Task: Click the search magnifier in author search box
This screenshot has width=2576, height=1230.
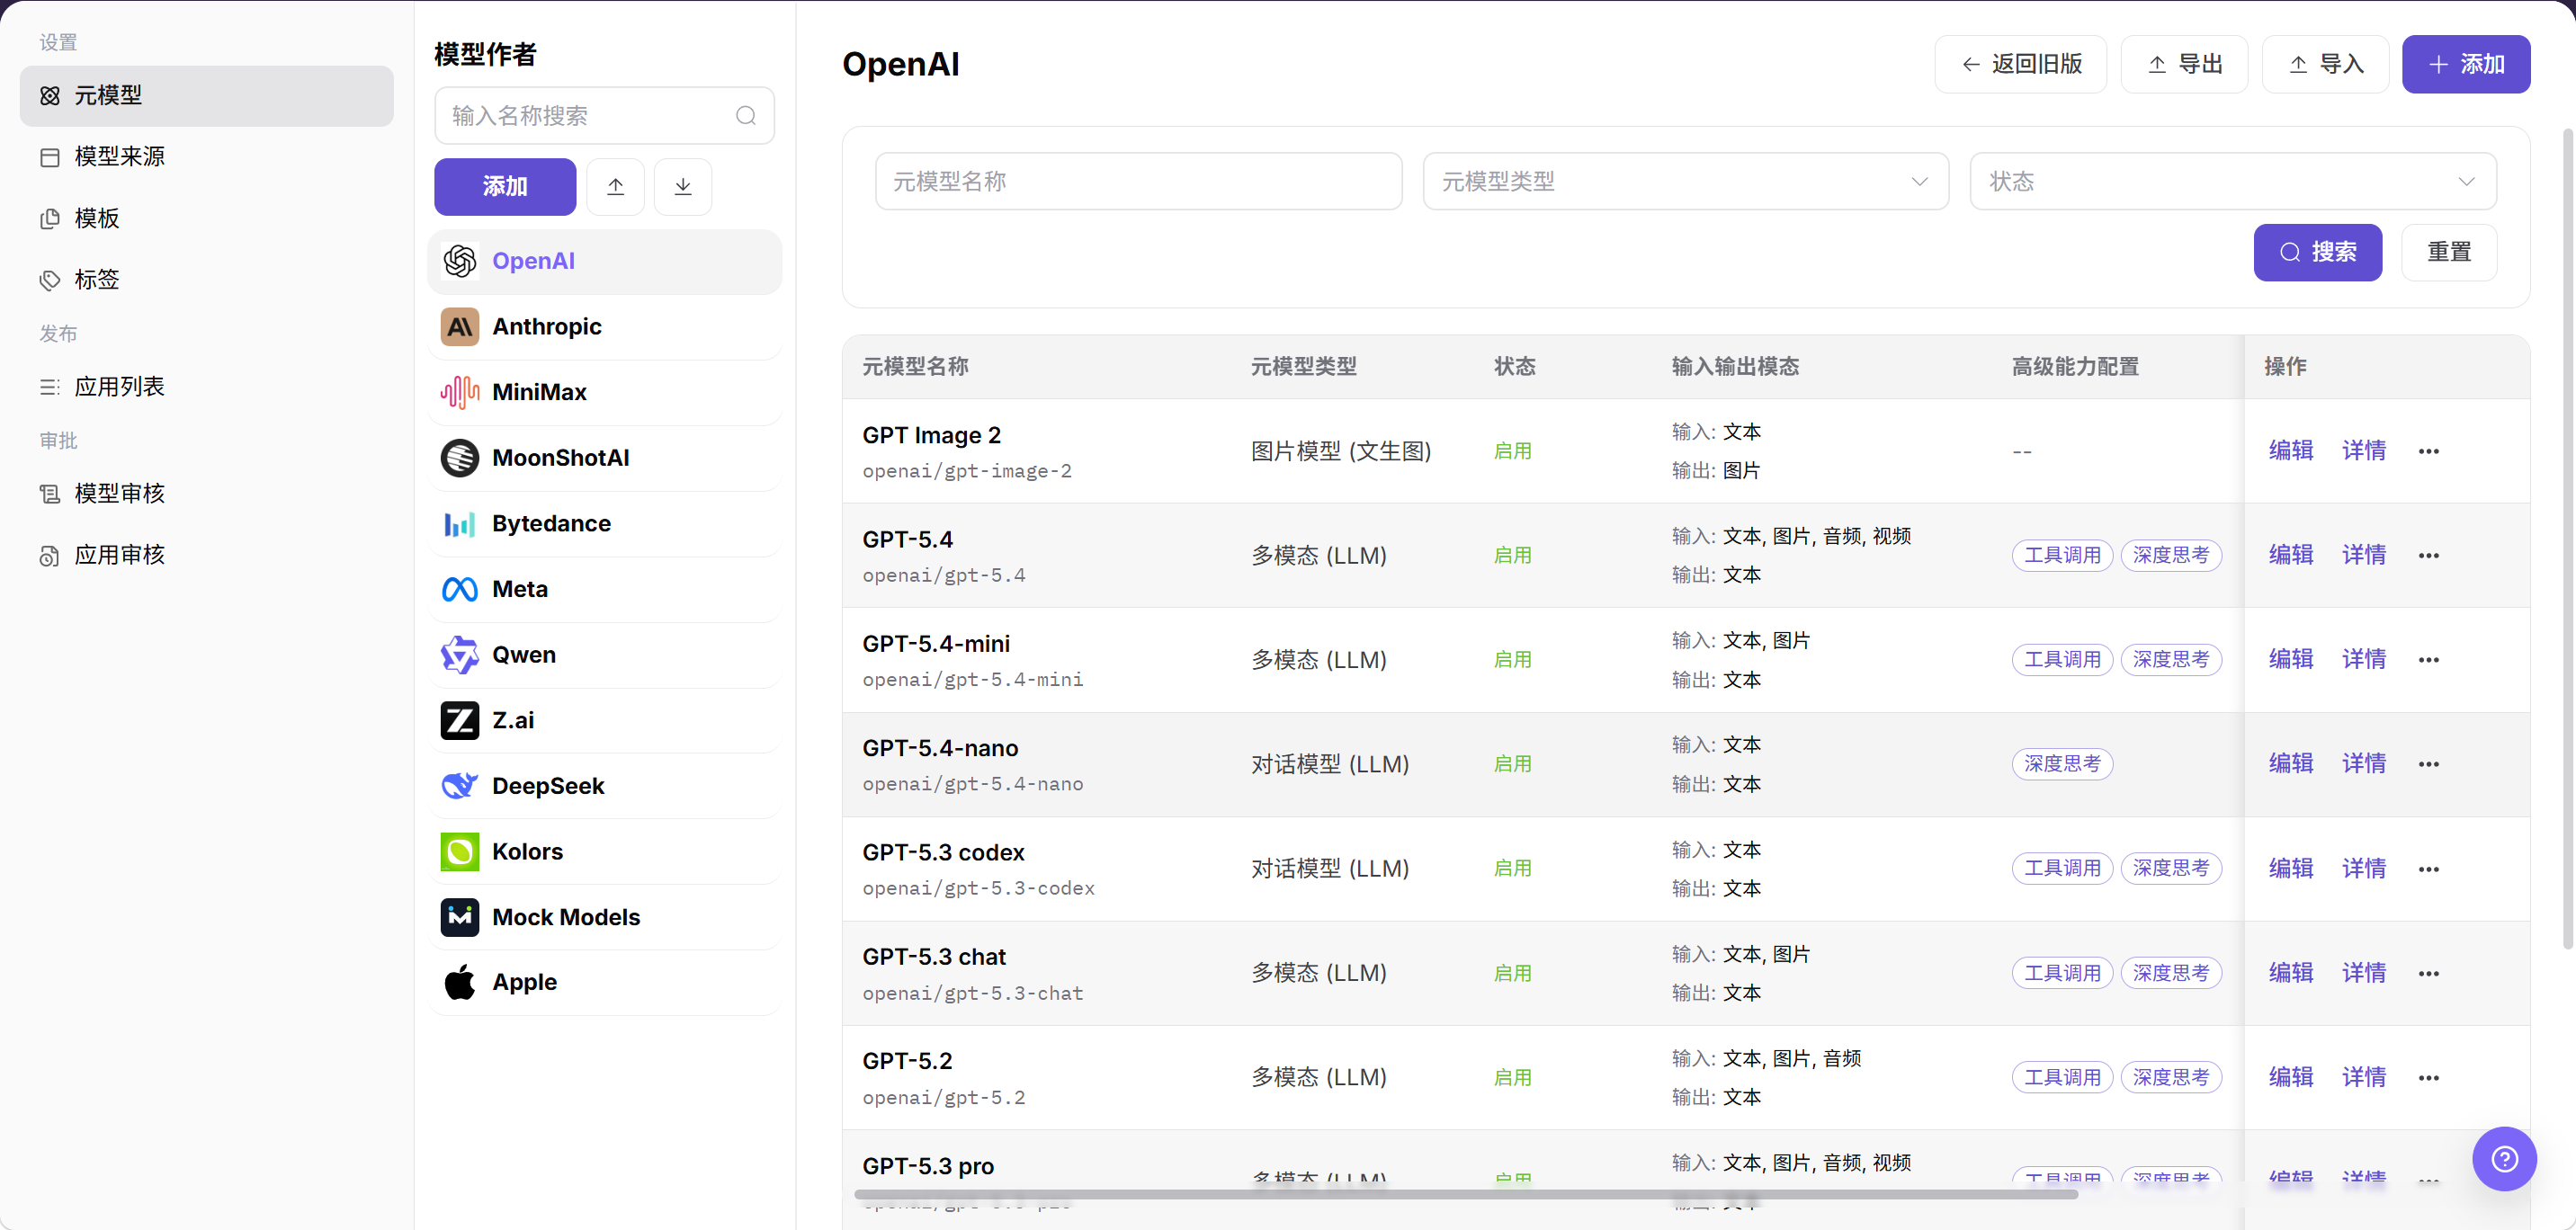Action: click(746, 116)
